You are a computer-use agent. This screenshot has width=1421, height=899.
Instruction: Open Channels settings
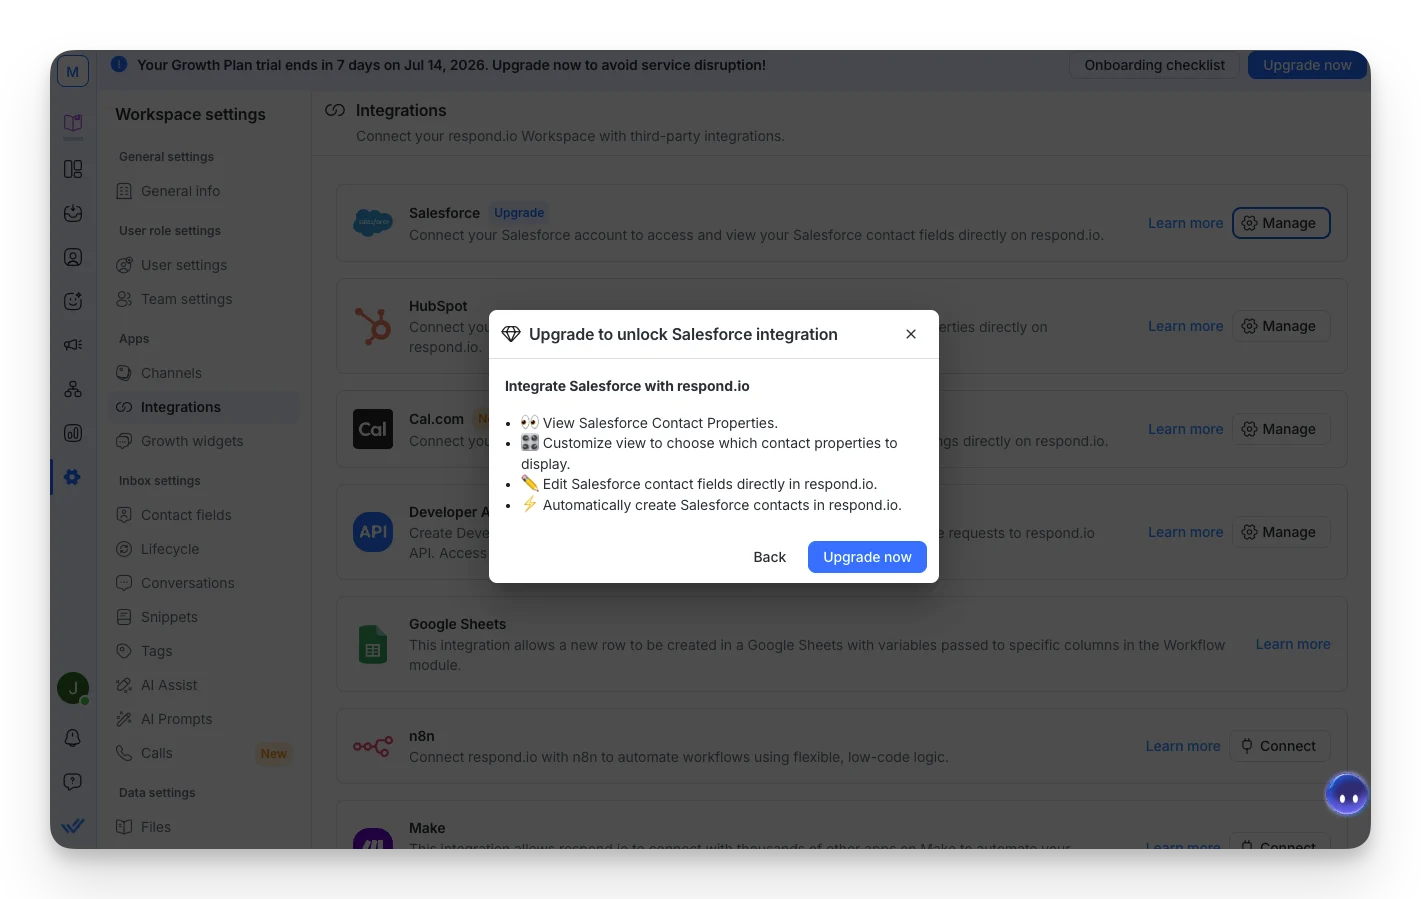pyautogui.click(x=203, y=373)
